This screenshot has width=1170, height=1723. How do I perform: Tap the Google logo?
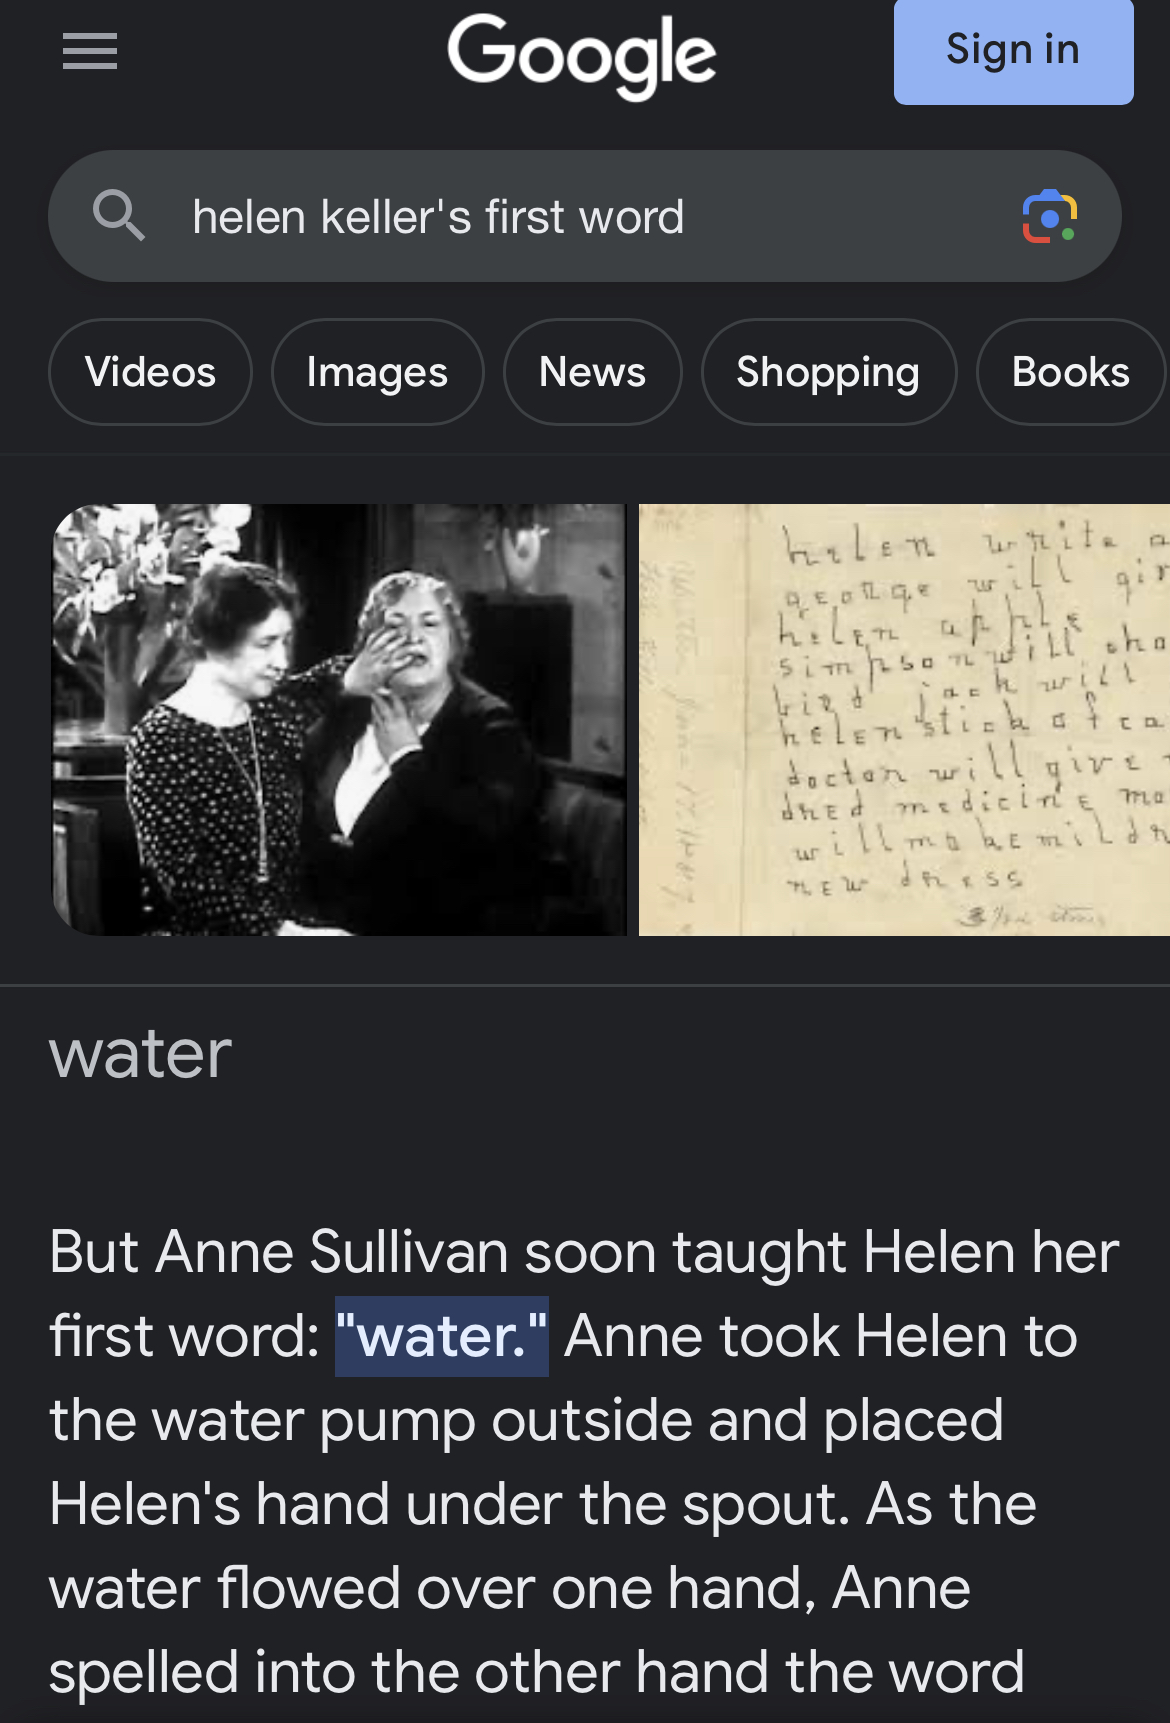coord(582,55)
